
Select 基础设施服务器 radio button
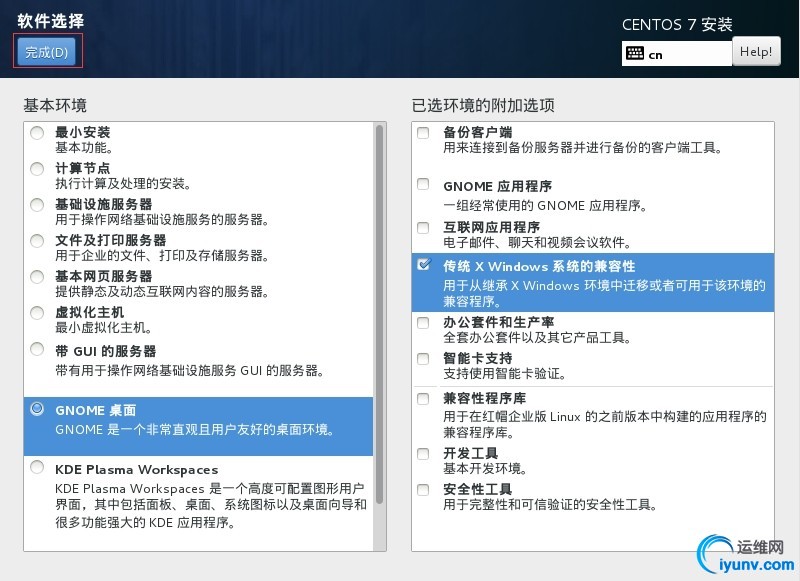[x=37, y=205]
